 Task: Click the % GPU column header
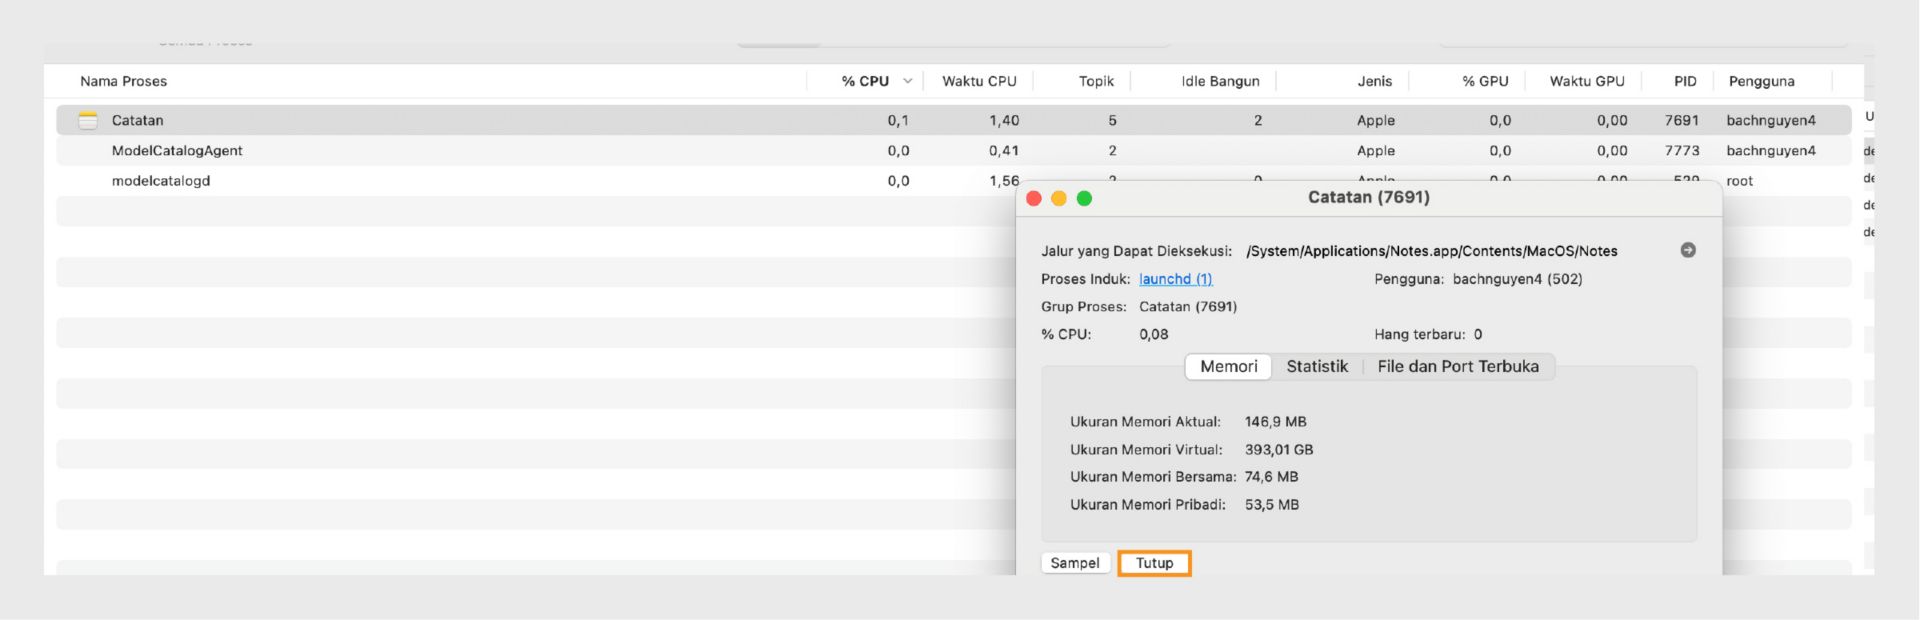(1485, 81)
